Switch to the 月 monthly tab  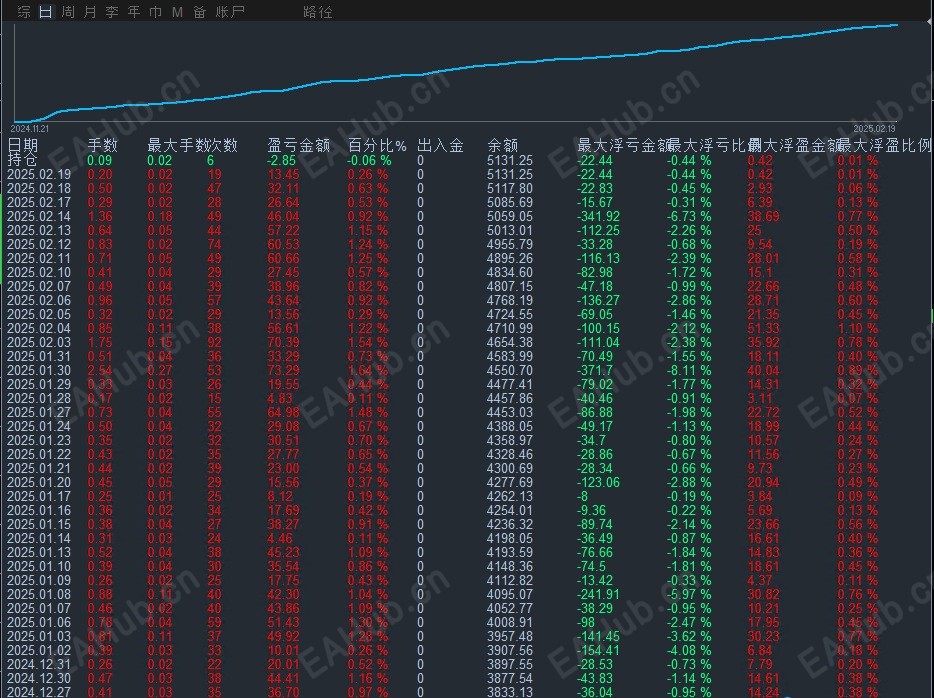click(x=90, y=13)
